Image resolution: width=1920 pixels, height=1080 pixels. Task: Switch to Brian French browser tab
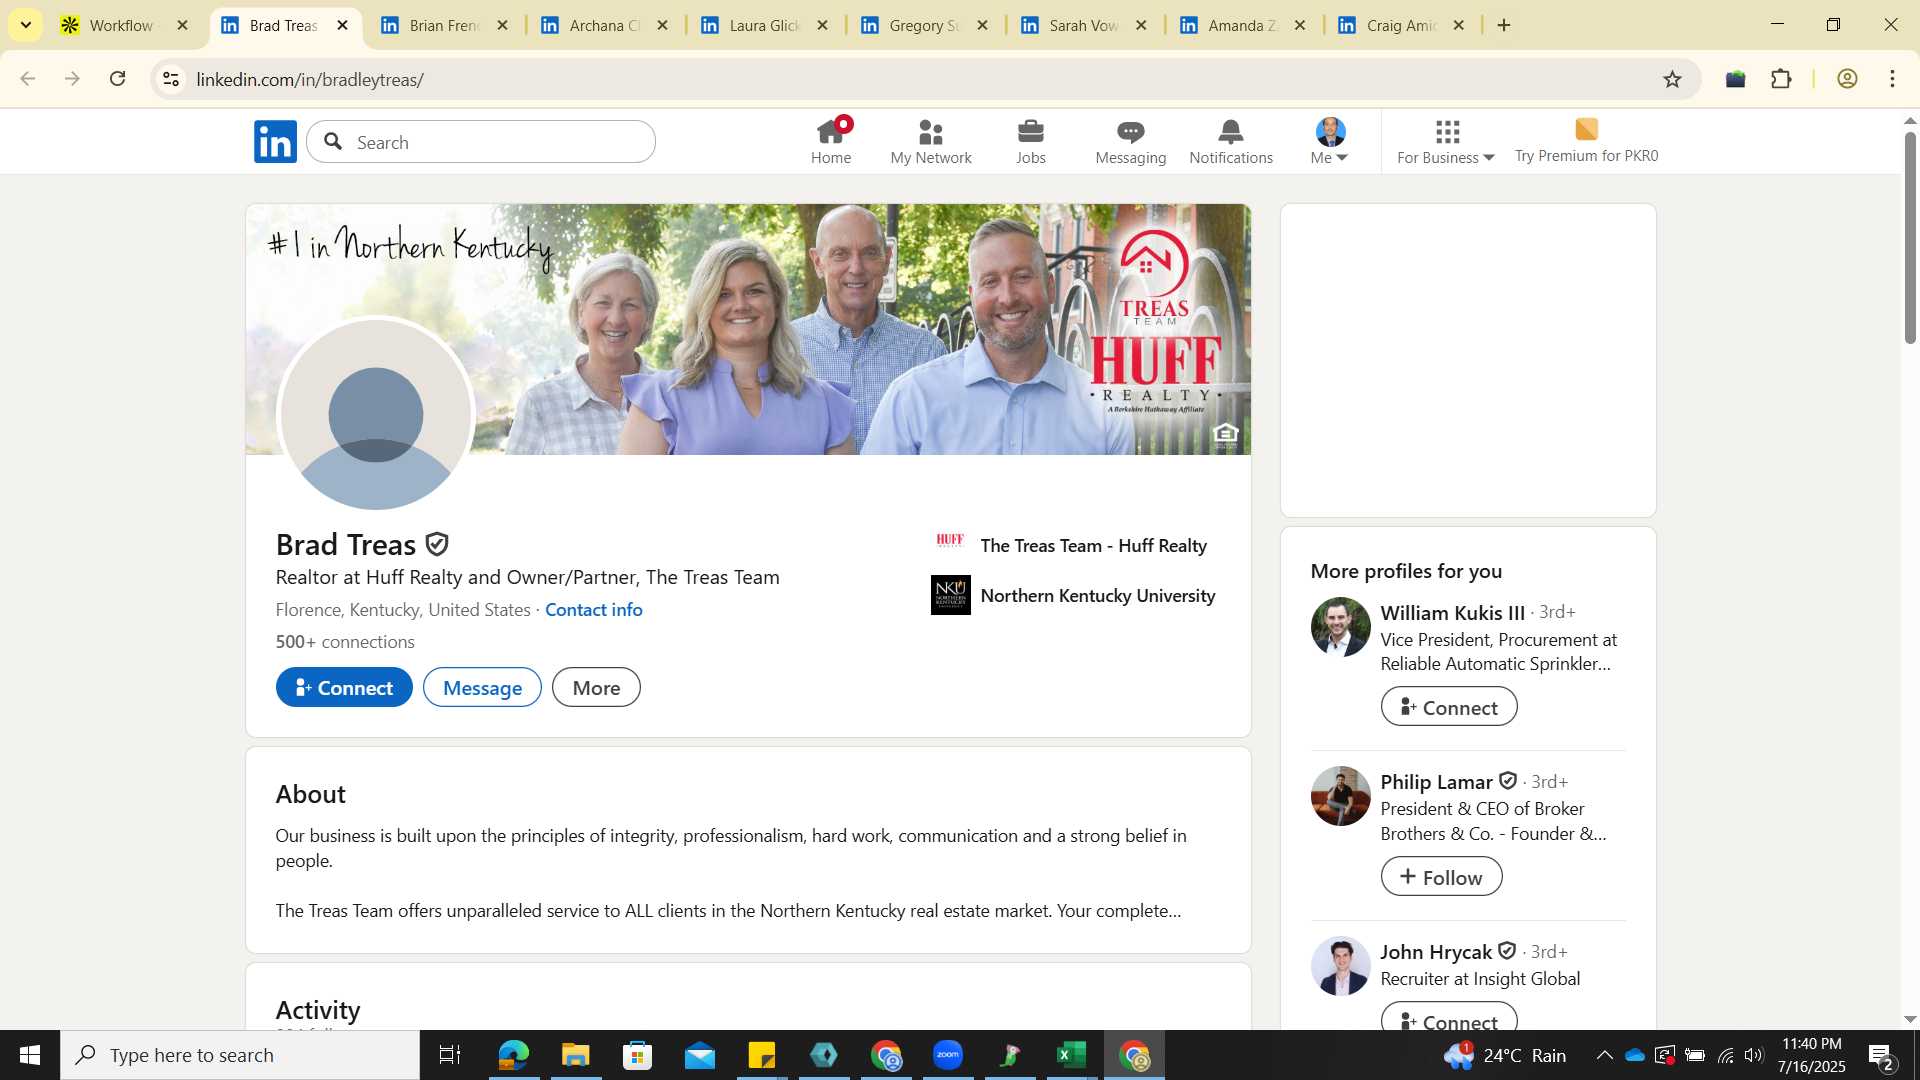[445, 25]
